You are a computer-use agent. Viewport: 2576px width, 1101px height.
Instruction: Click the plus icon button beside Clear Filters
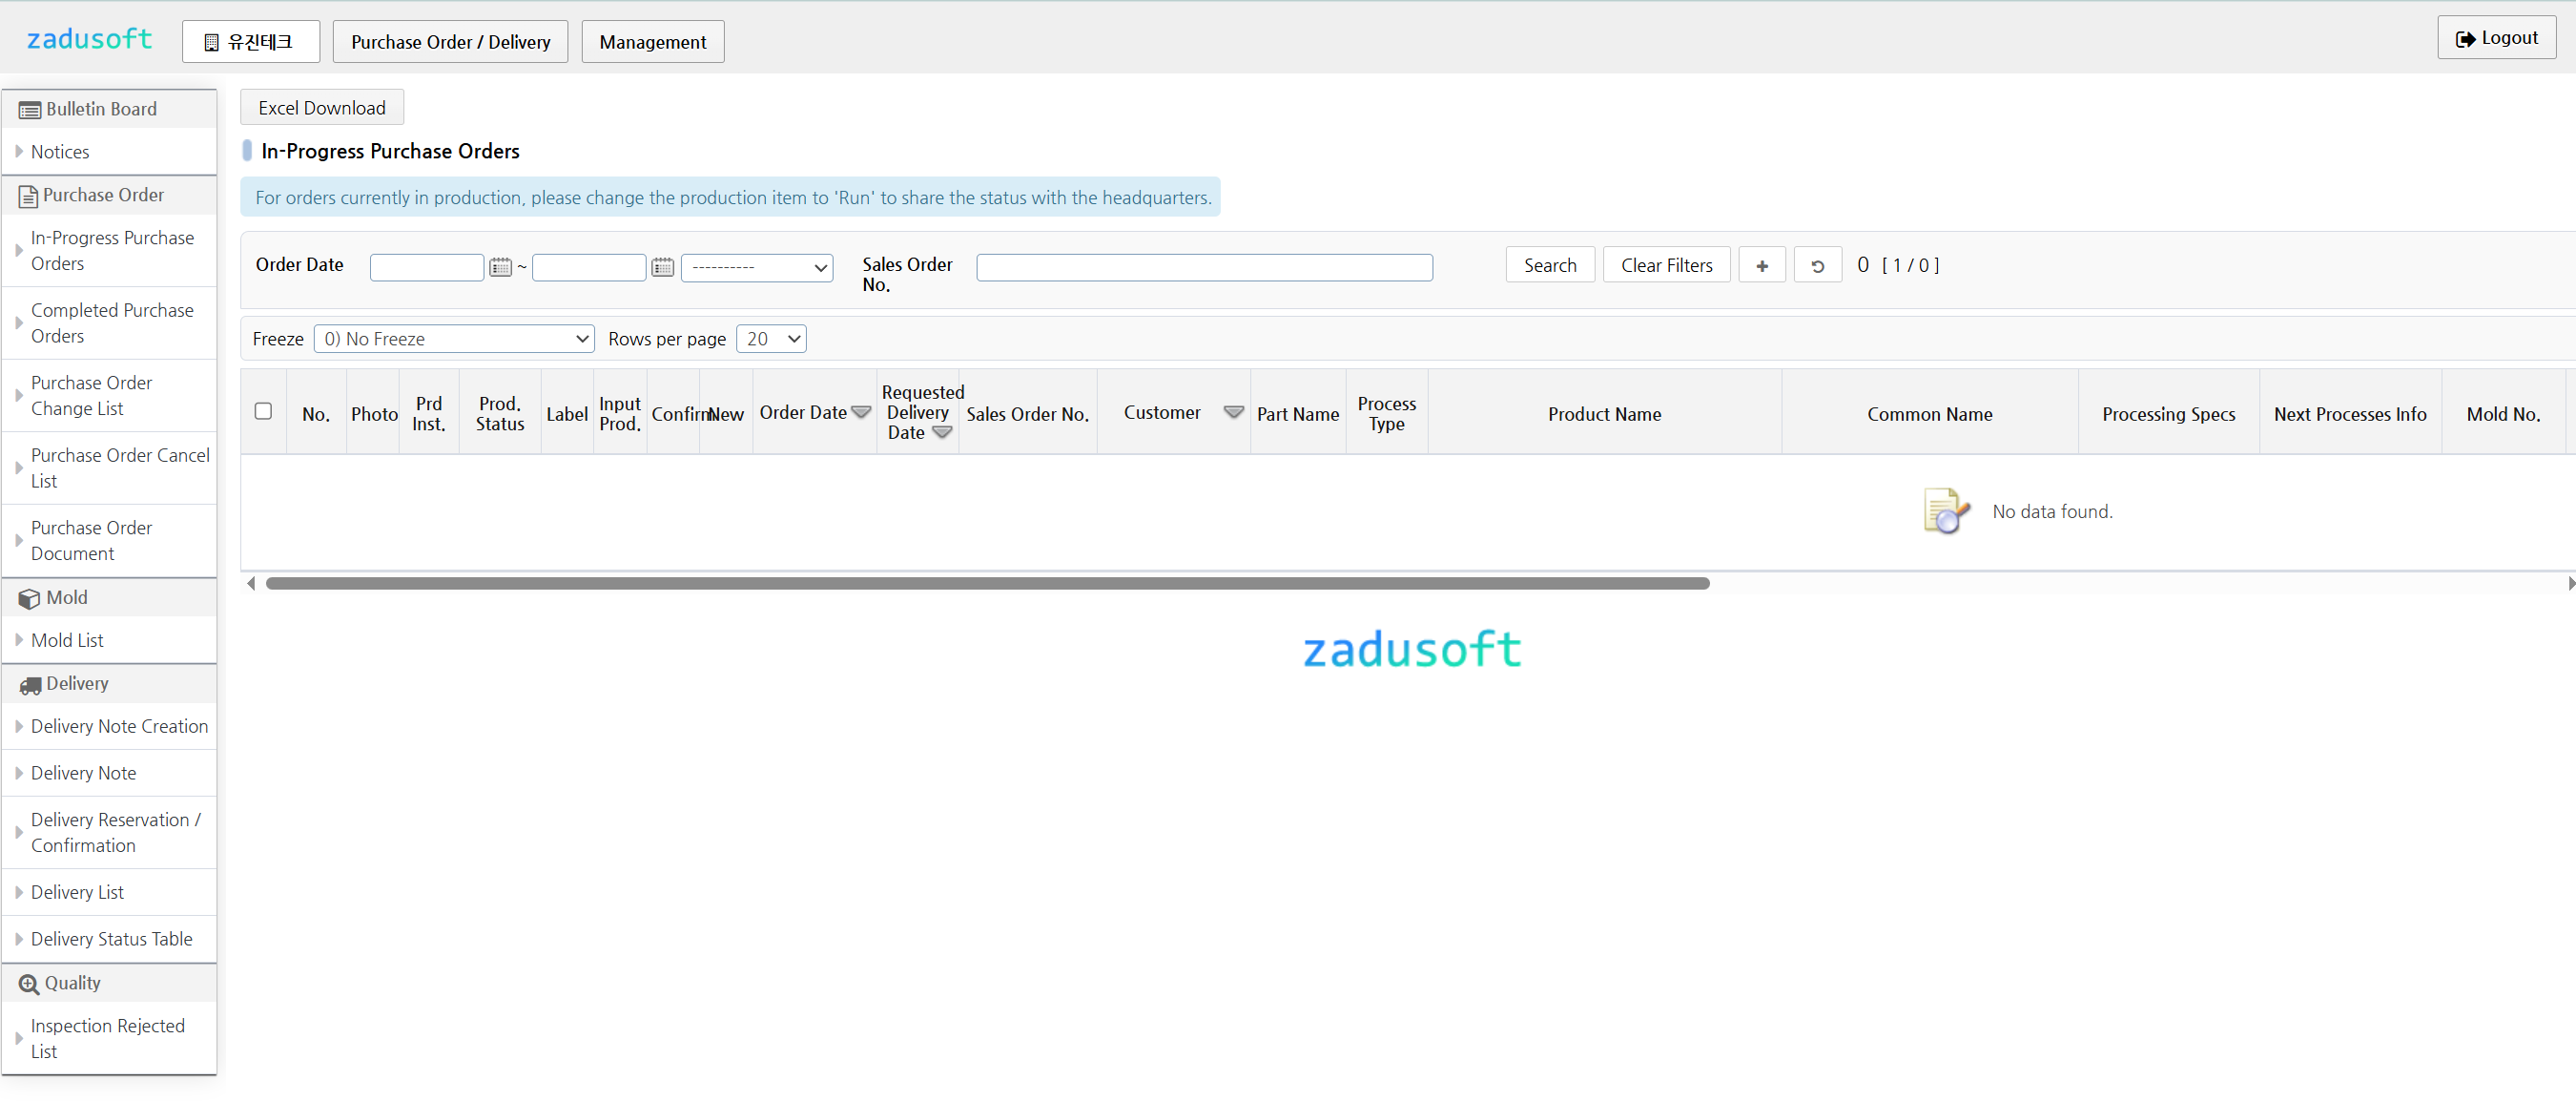click(x=1761, y=266)
